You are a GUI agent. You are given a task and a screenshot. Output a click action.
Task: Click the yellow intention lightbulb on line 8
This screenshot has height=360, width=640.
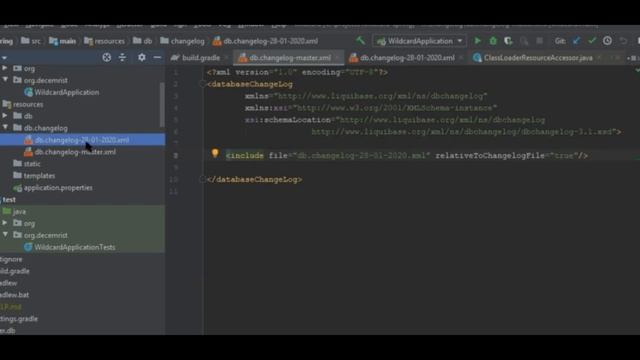pyautogui.click(x=215, y=153)
